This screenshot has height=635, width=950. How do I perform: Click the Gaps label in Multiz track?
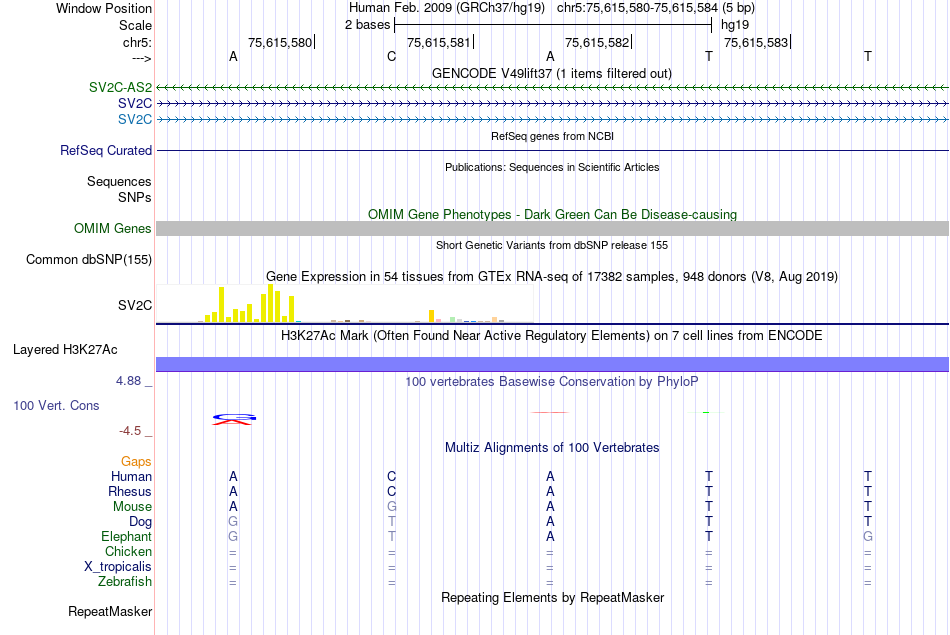click(x=136, y=462)
